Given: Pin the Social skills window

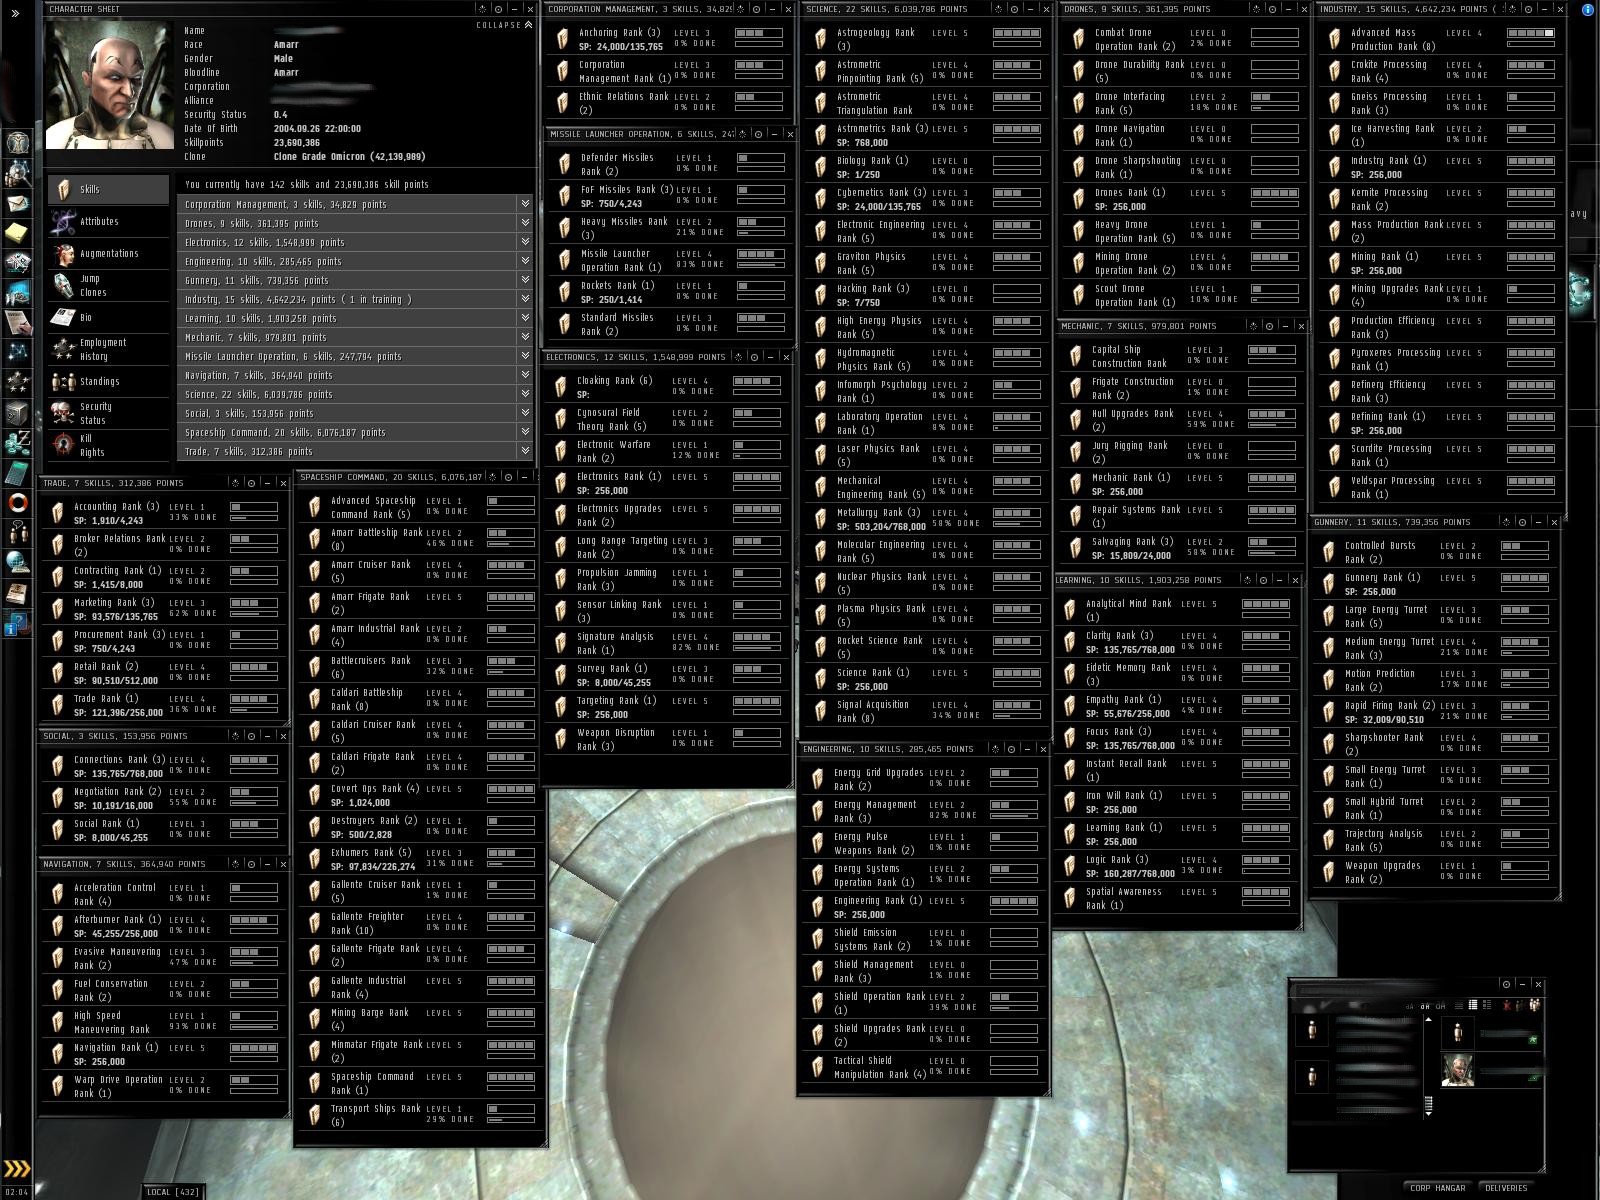Looking at the screenshot, I should tap(252, 736).
